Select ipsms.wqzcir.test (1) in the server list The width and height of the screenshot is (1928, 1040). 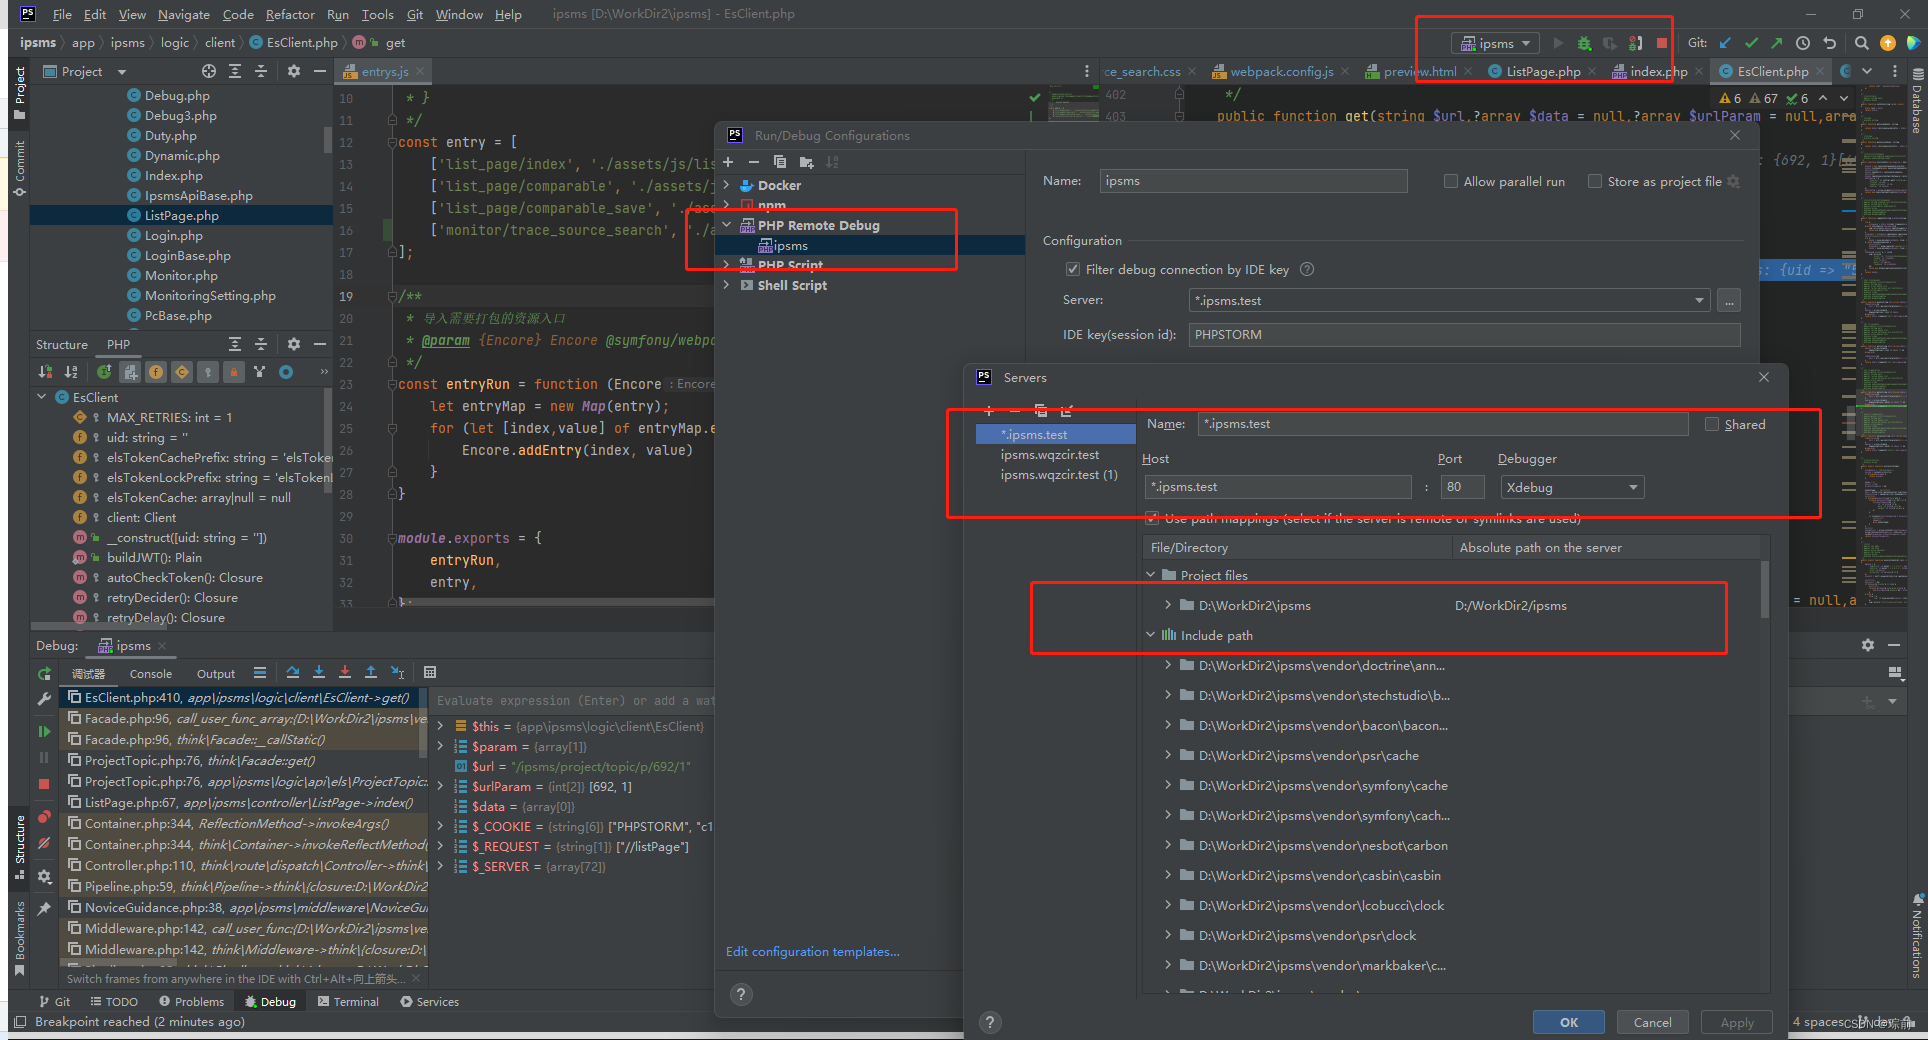tap(1058, 475)
